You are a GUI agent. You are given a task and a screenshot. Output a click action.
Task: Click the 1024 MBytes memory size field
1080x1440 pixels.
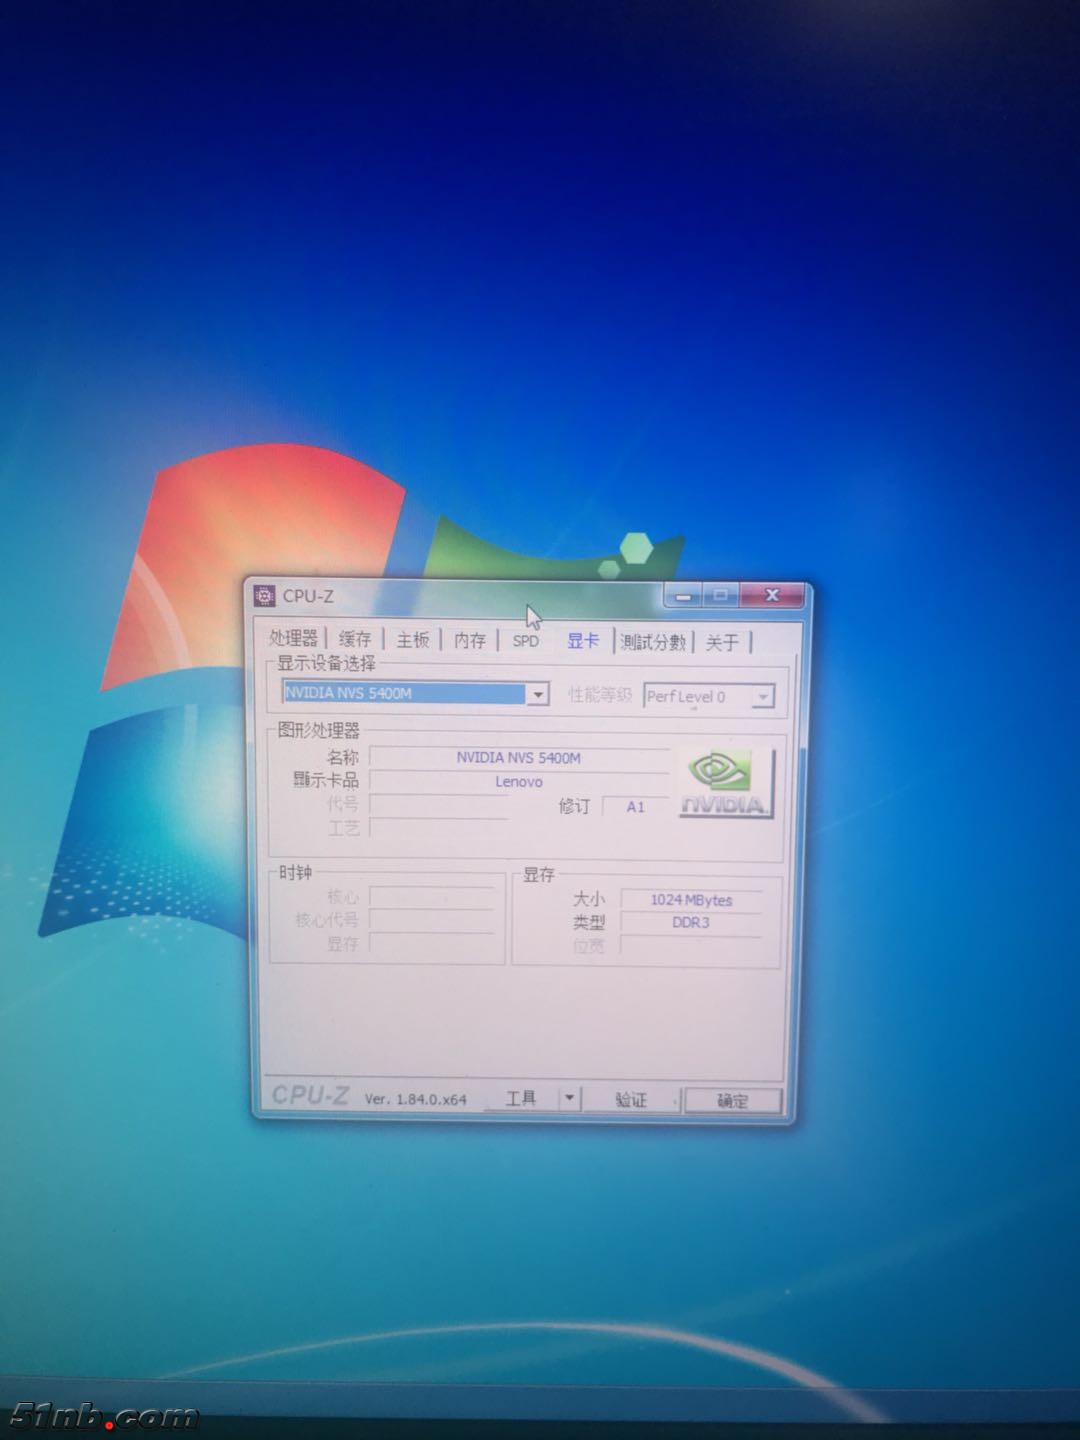click(691, 900)
